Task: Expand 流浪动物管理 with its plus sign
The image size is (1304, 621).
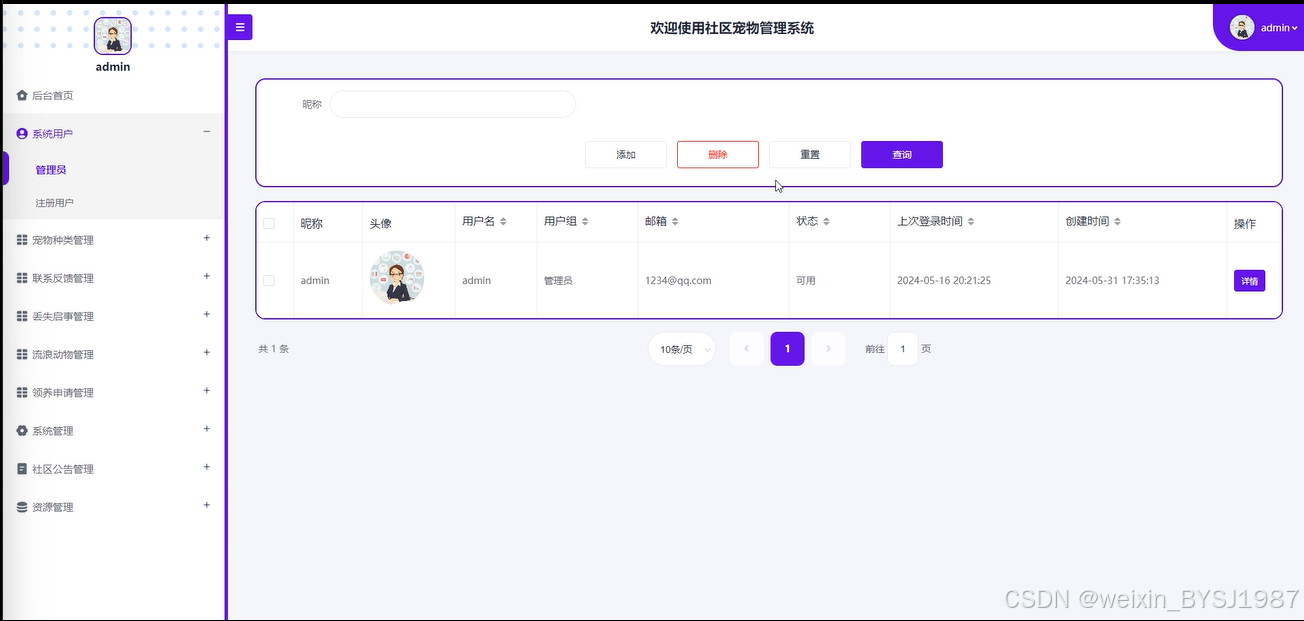Action: pyautogui.click(x=207, y=352)
